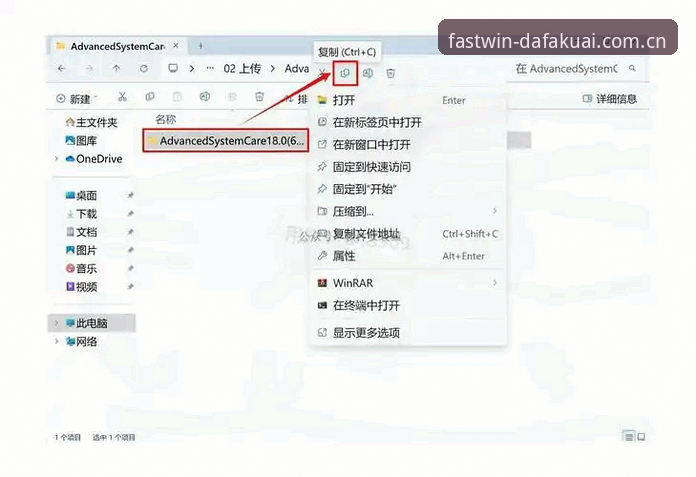Viewport: 696px width, 477px height.
Task: Choose 在新标签页中打开
Action: click(x=408, y=122)
